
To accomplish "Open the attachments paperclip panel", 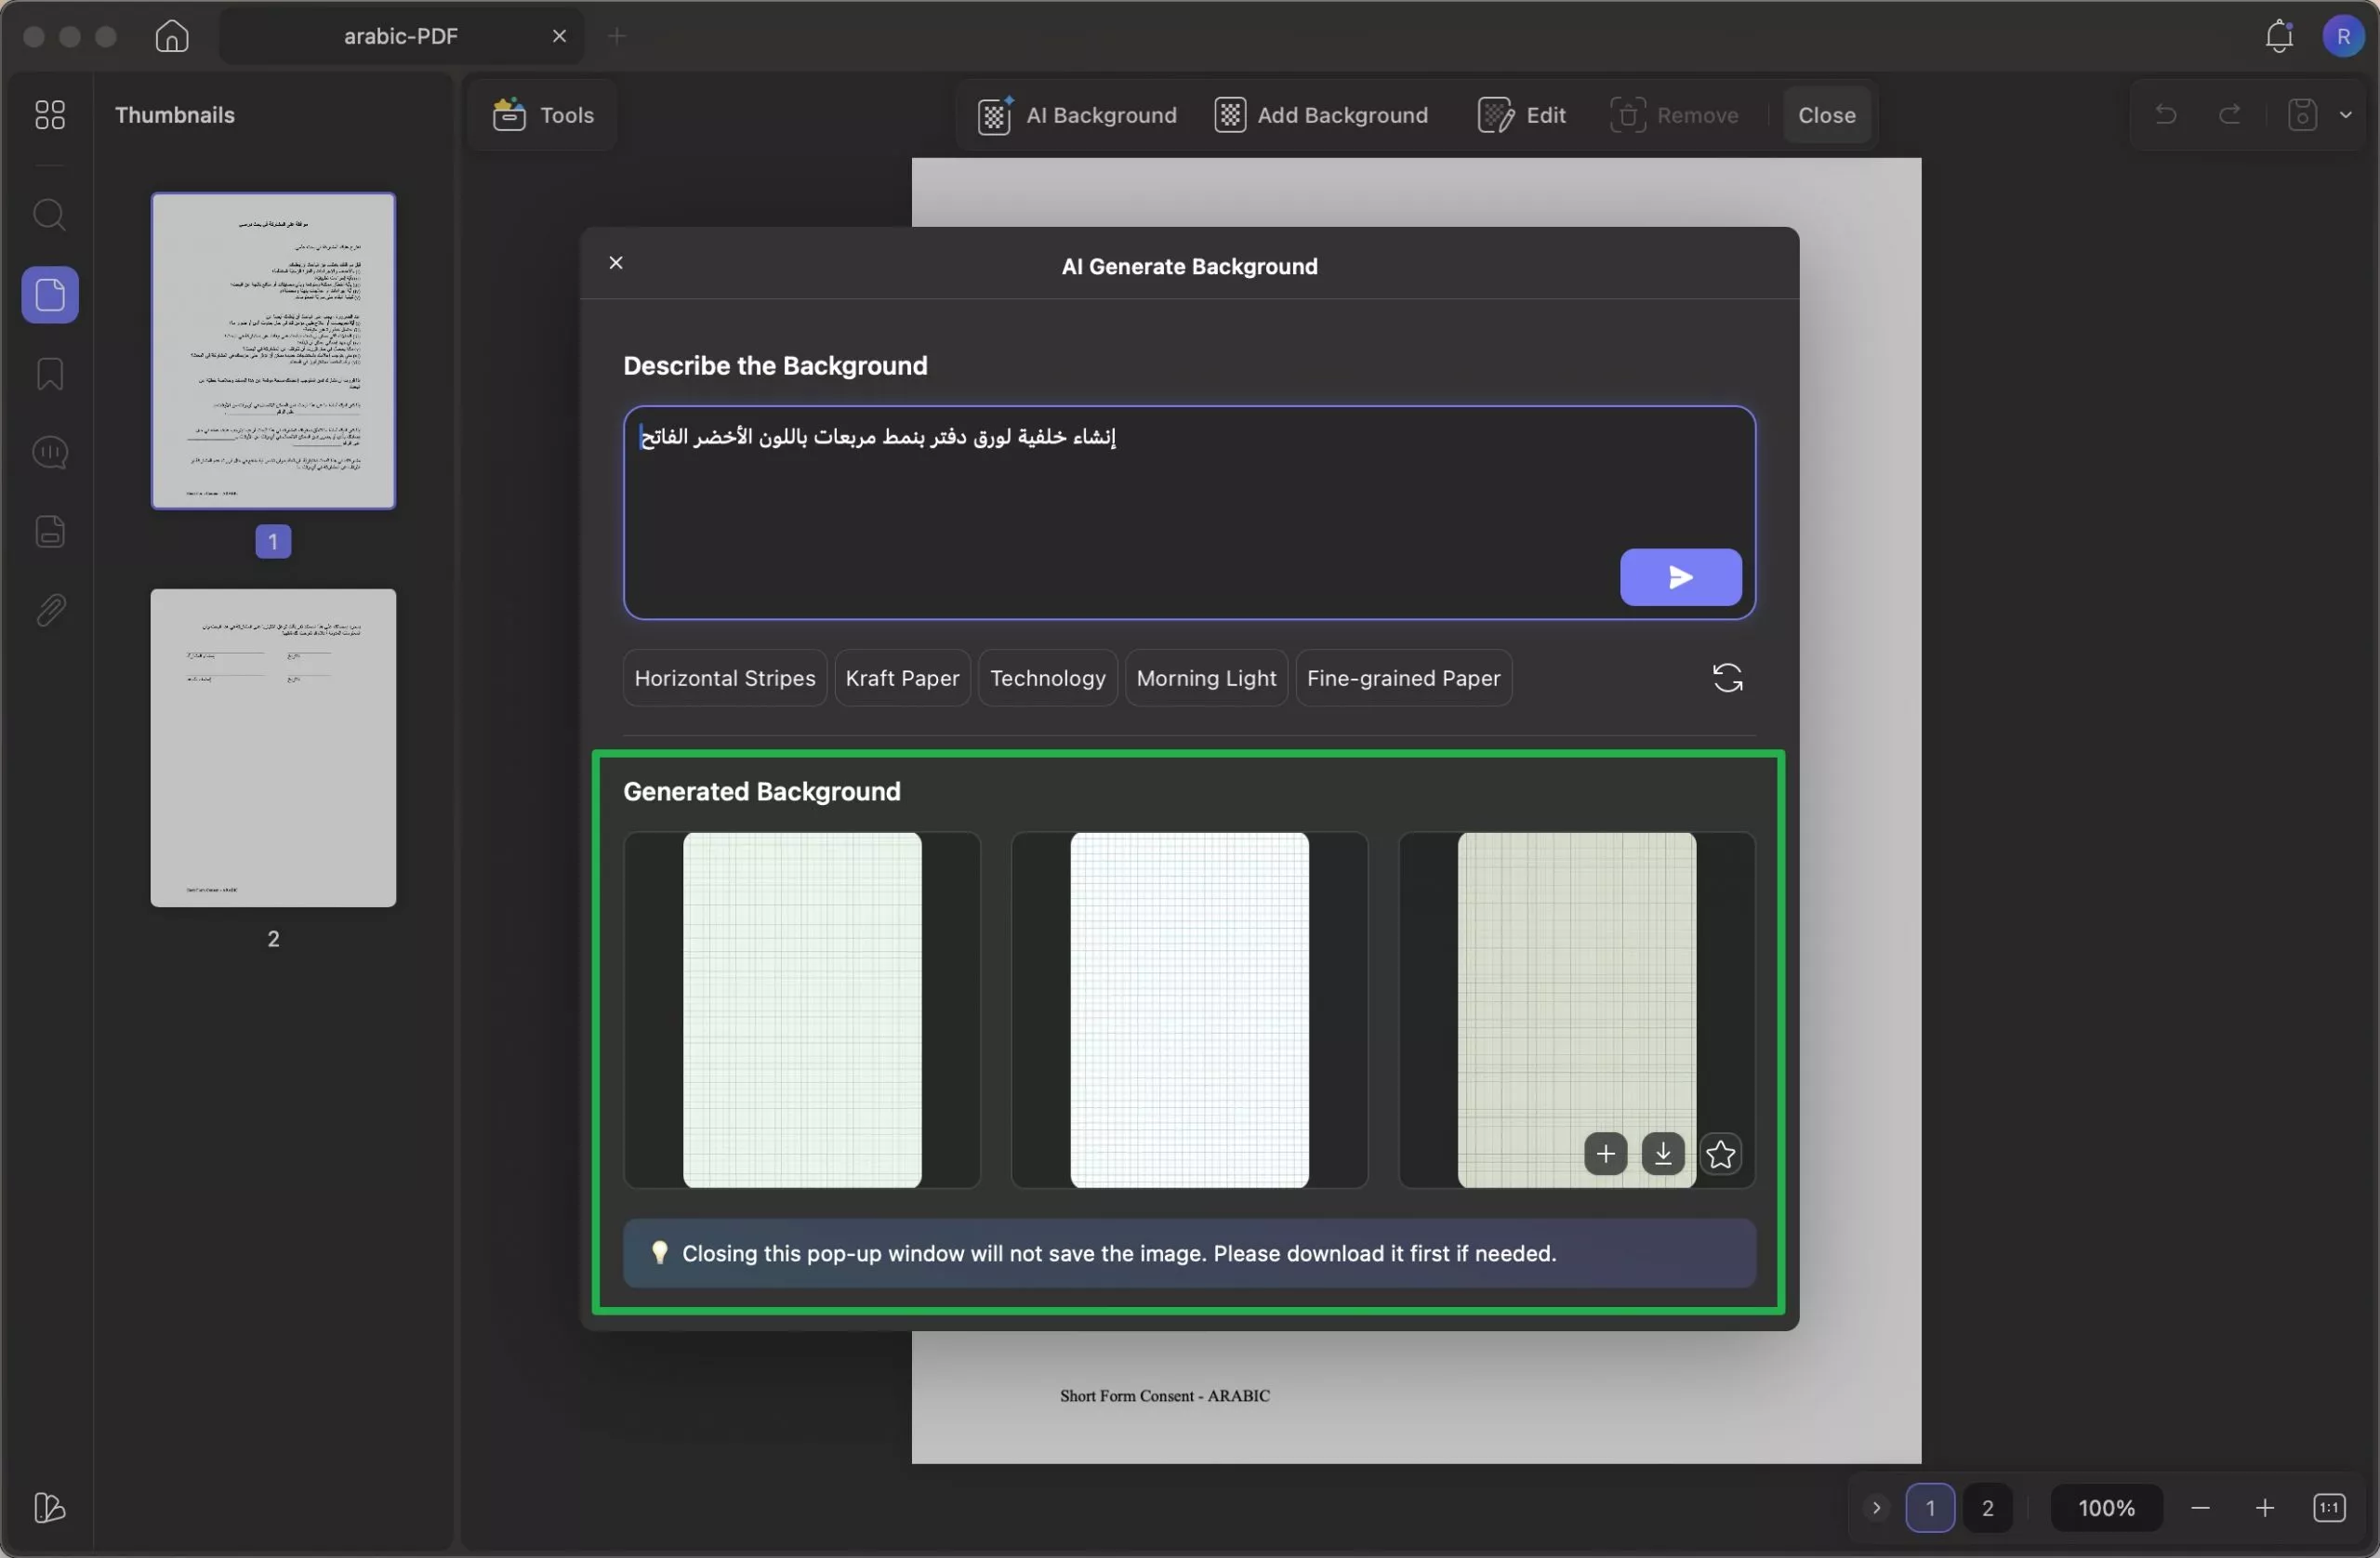I will [x=49, y=610].
